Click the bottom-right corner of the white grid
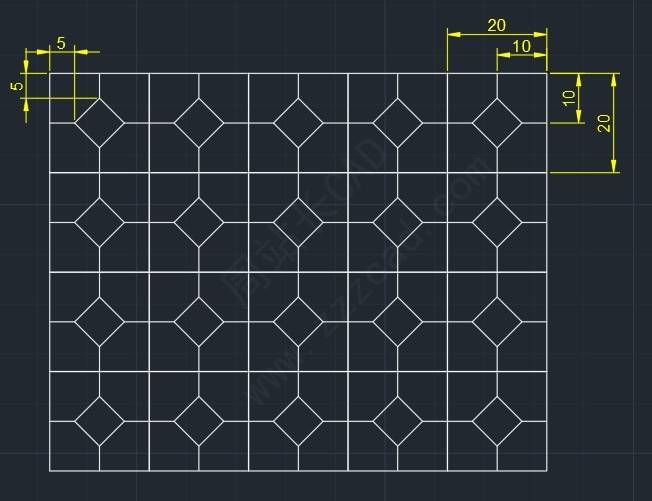652x501 pixels. click(x=547, y=470)
